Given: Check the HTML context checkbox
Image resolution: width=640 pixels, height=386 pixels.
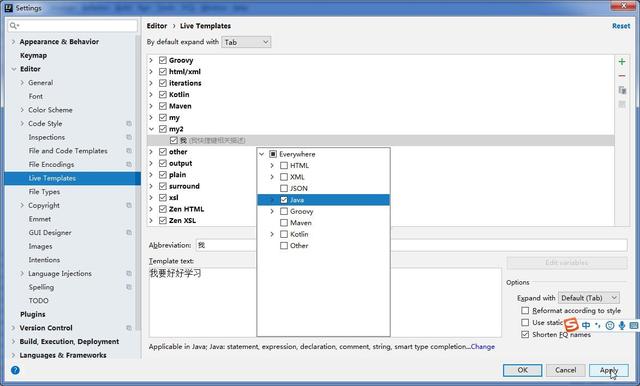Looking at the screenshot, I should tap(284, 166).
